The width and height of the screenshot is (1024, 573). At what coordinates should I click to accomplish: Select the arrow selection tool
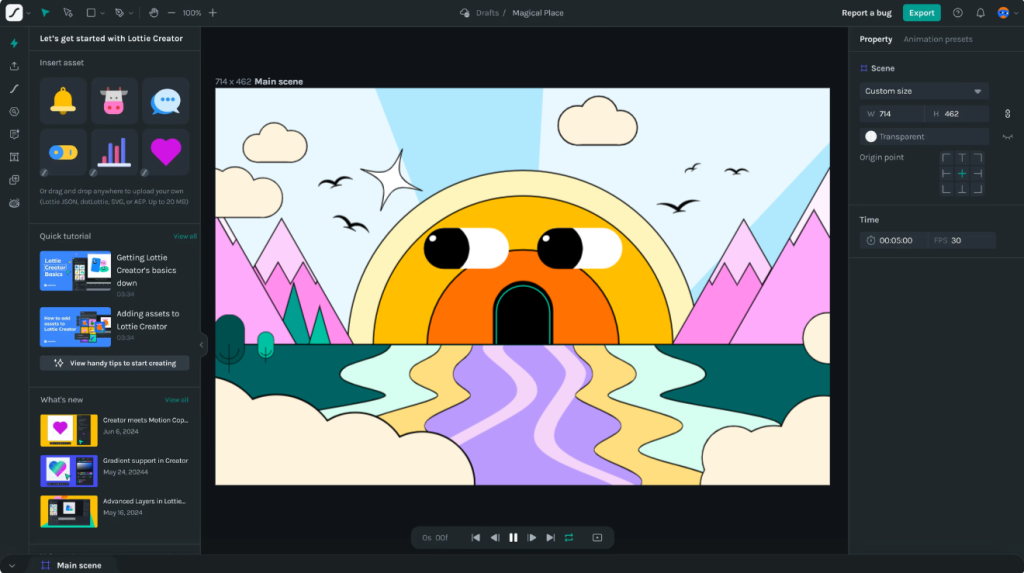45,13
